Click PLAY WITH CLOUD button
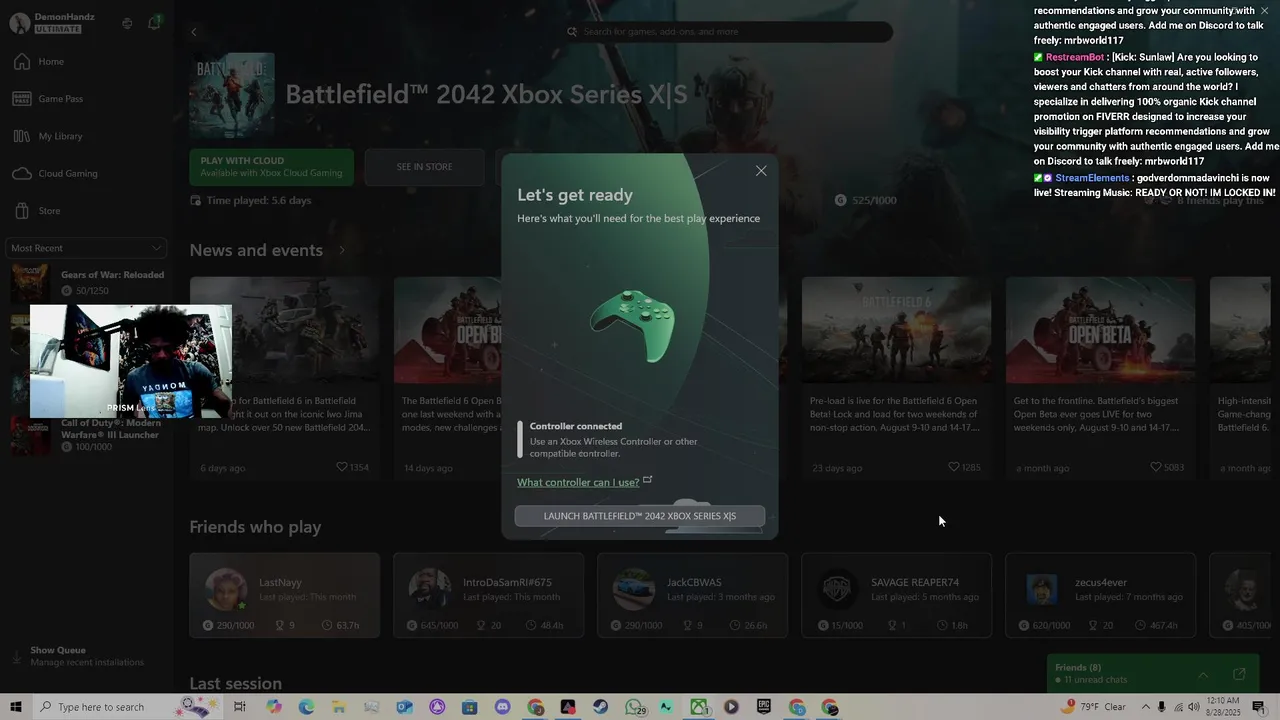Image resolution: width=1280 pixels, height=720 pixels. 271,167
